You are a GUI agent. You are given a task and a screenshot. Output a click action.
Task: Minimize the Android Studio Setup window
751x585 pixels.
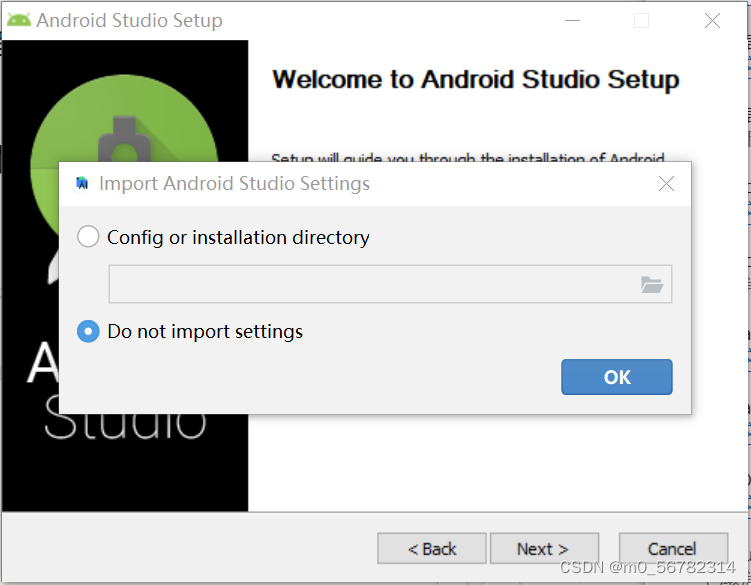pos(572,21)
